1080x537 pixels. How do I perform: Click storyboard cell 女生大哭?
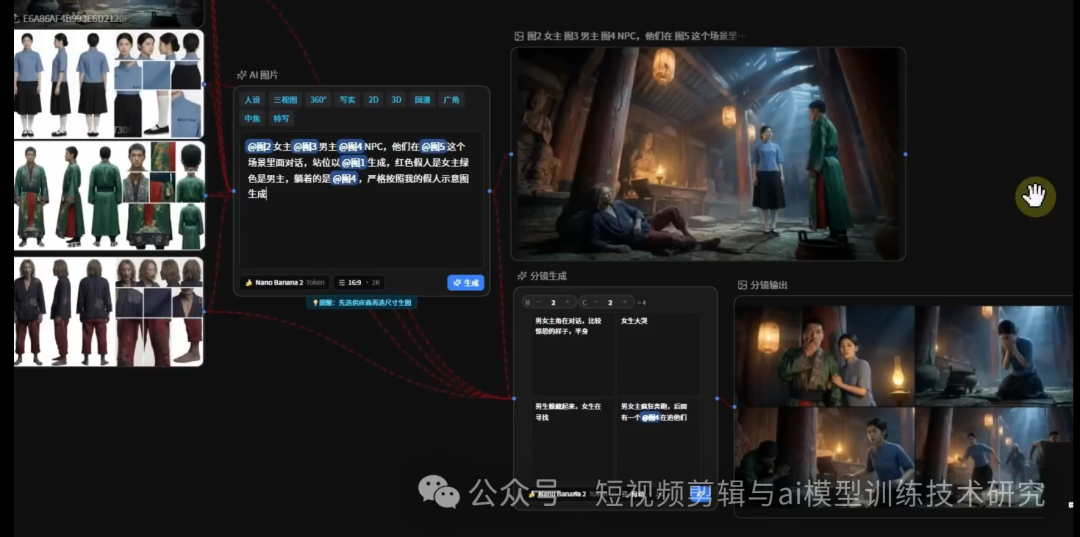[658, 354]
